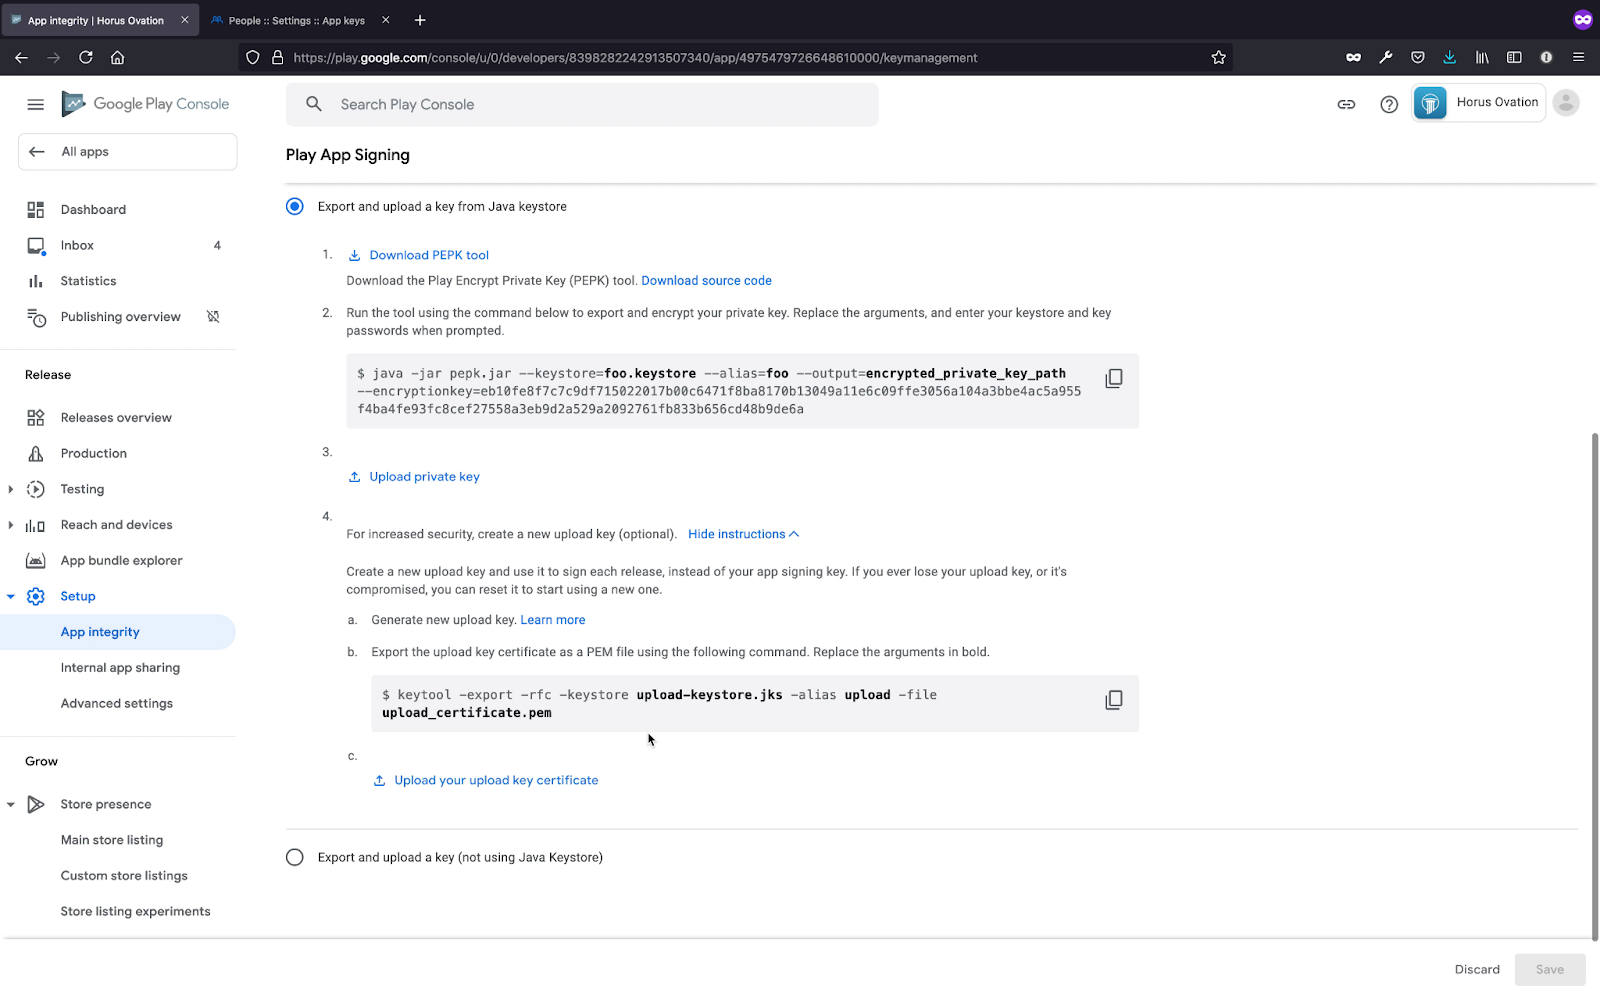Open Setup in the sidebar
This screenshot has width=1600, height=1000.
click(78, 596)
